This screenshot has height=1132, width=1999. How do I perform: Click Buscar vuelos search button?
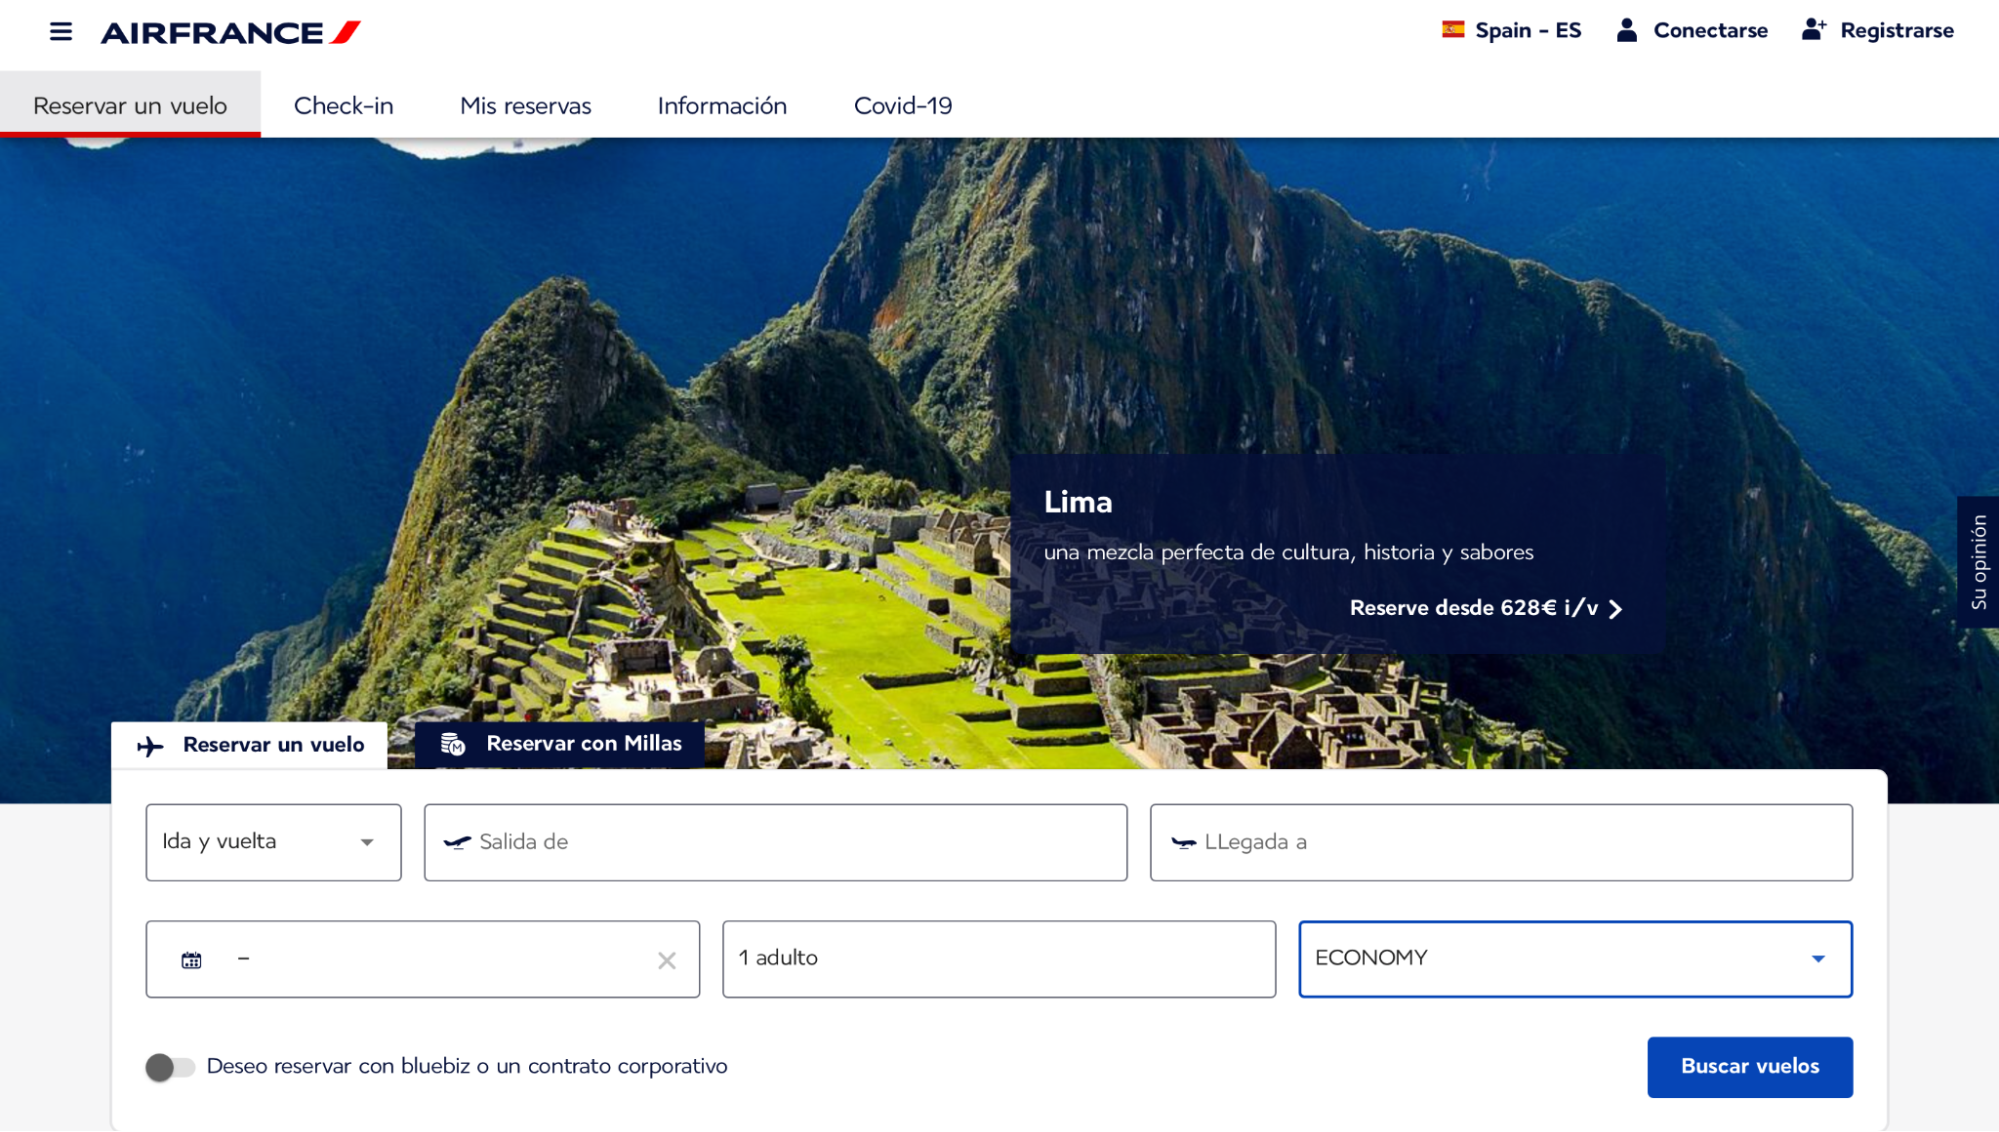pos(1749,1065)
